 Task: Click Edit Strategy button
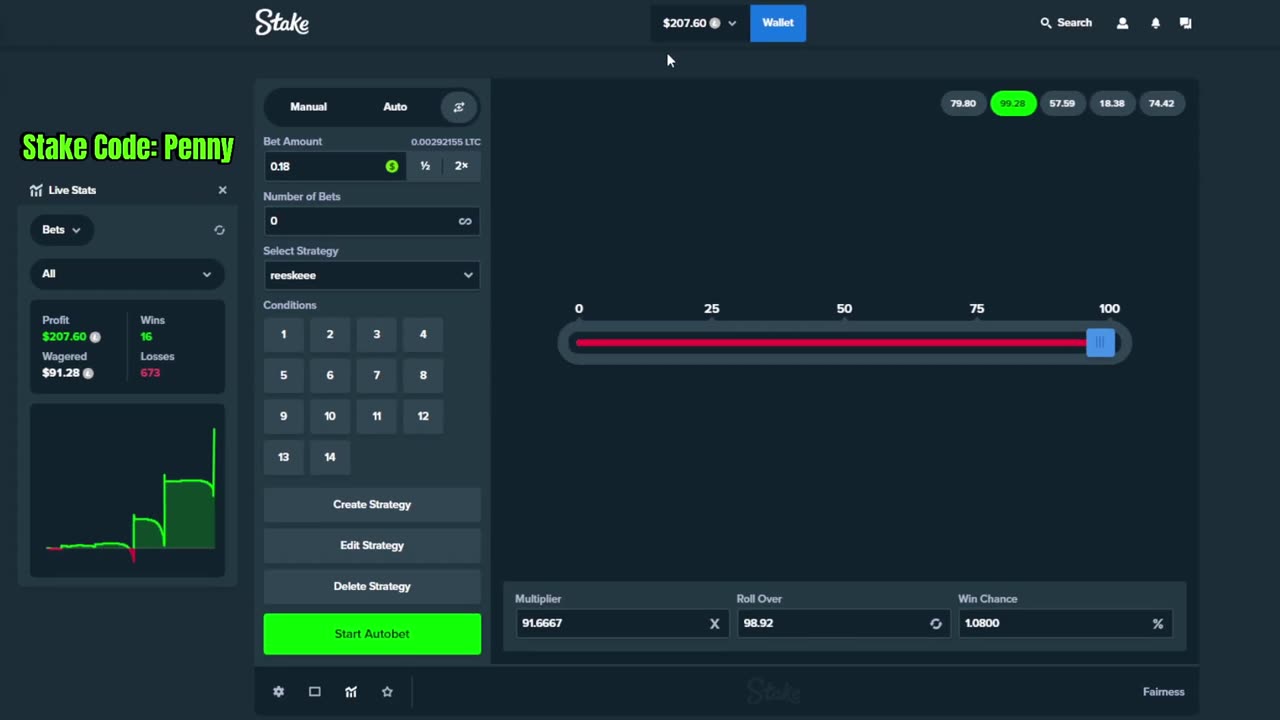click(x=372, y=546)
